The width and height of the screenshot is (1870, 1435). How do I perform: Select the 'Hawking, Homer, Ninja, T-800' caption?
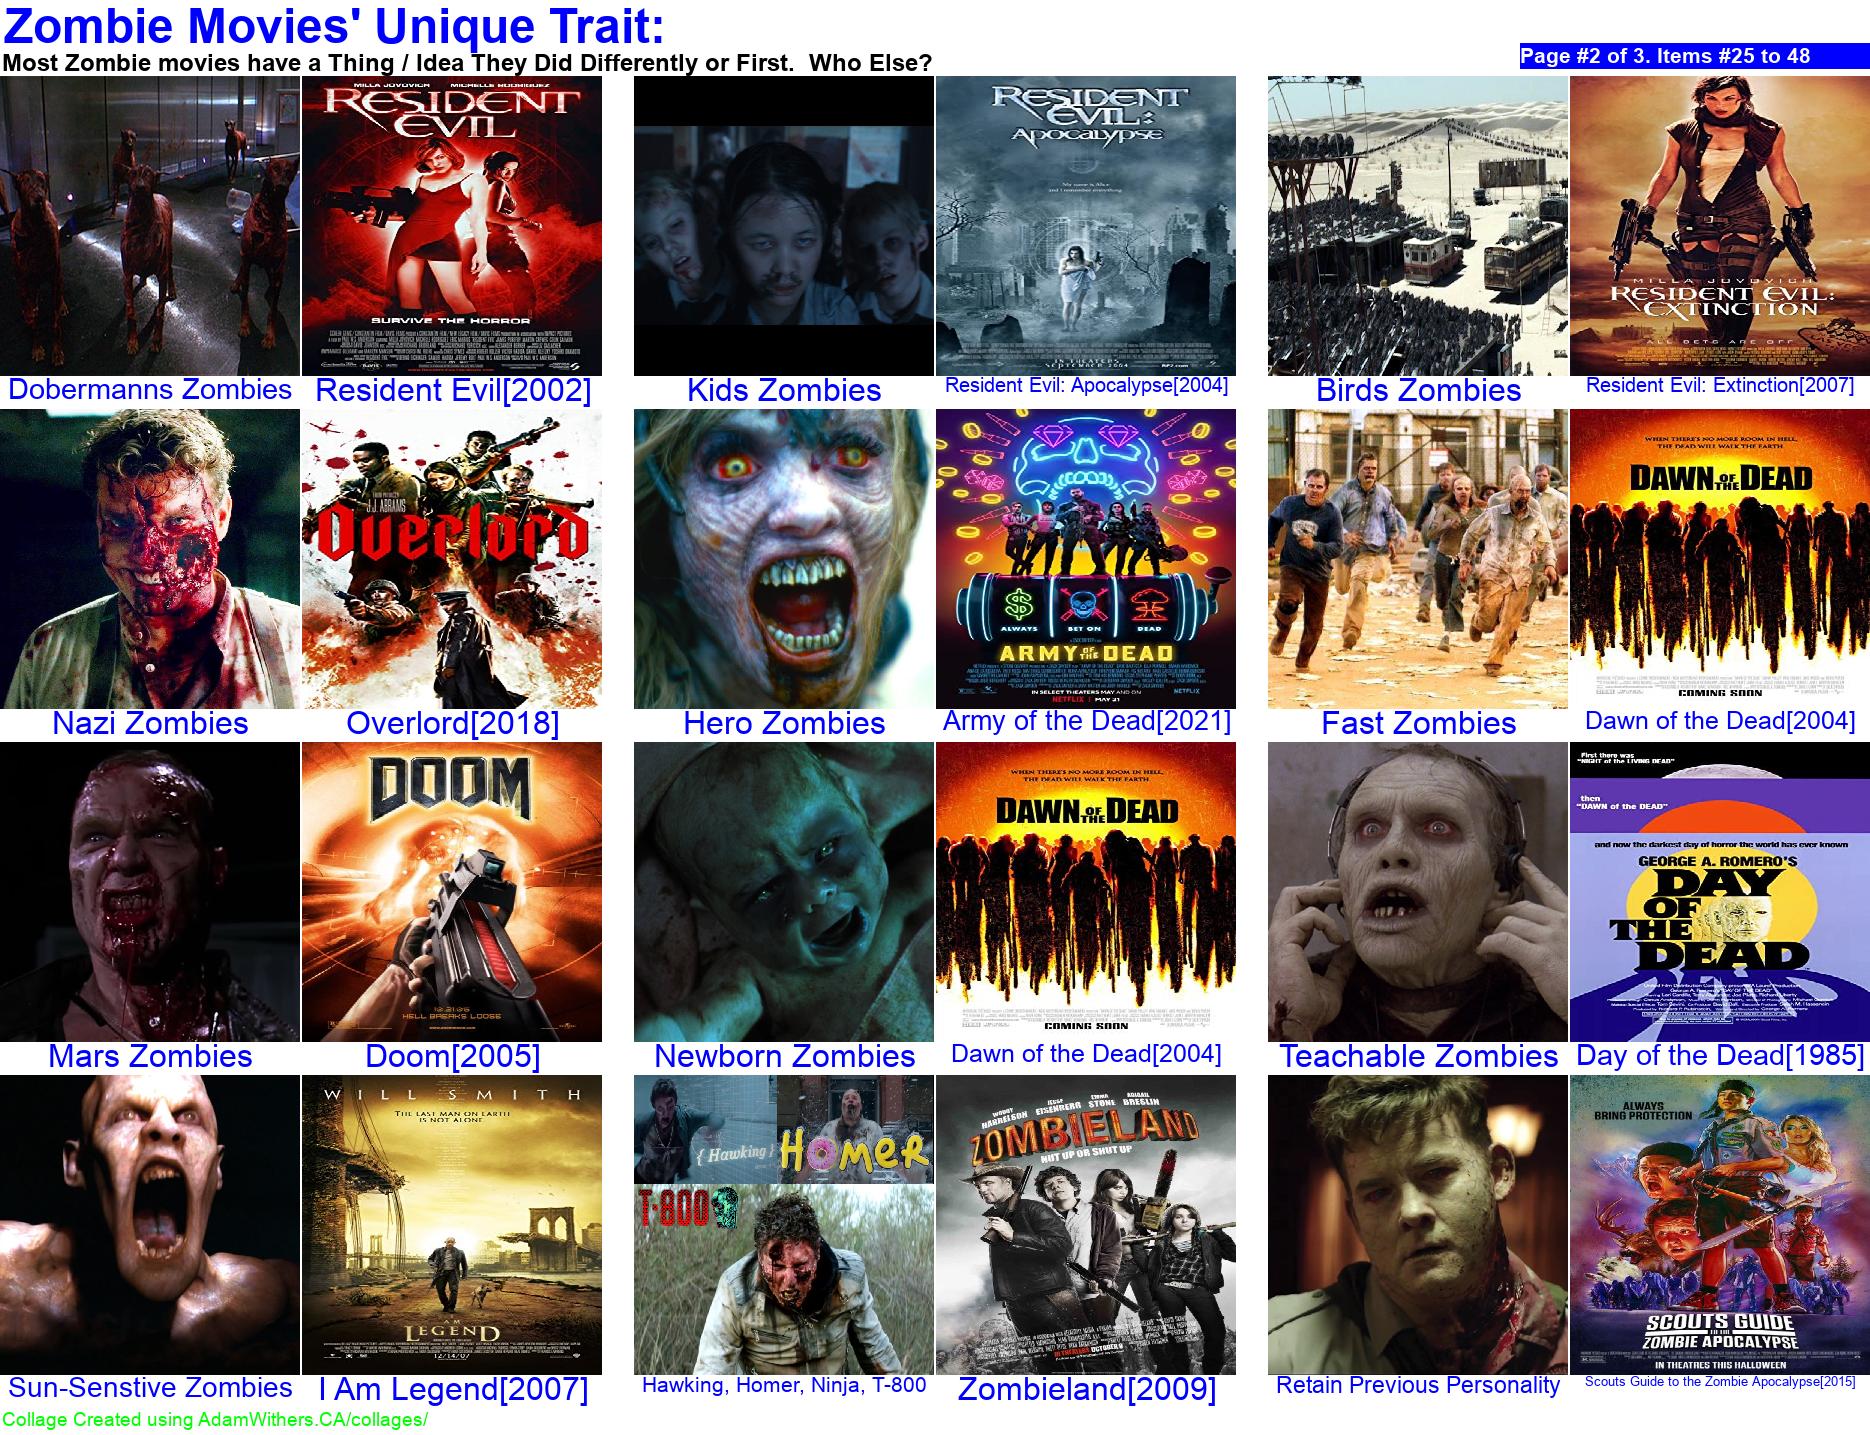tap(784, 1385)
